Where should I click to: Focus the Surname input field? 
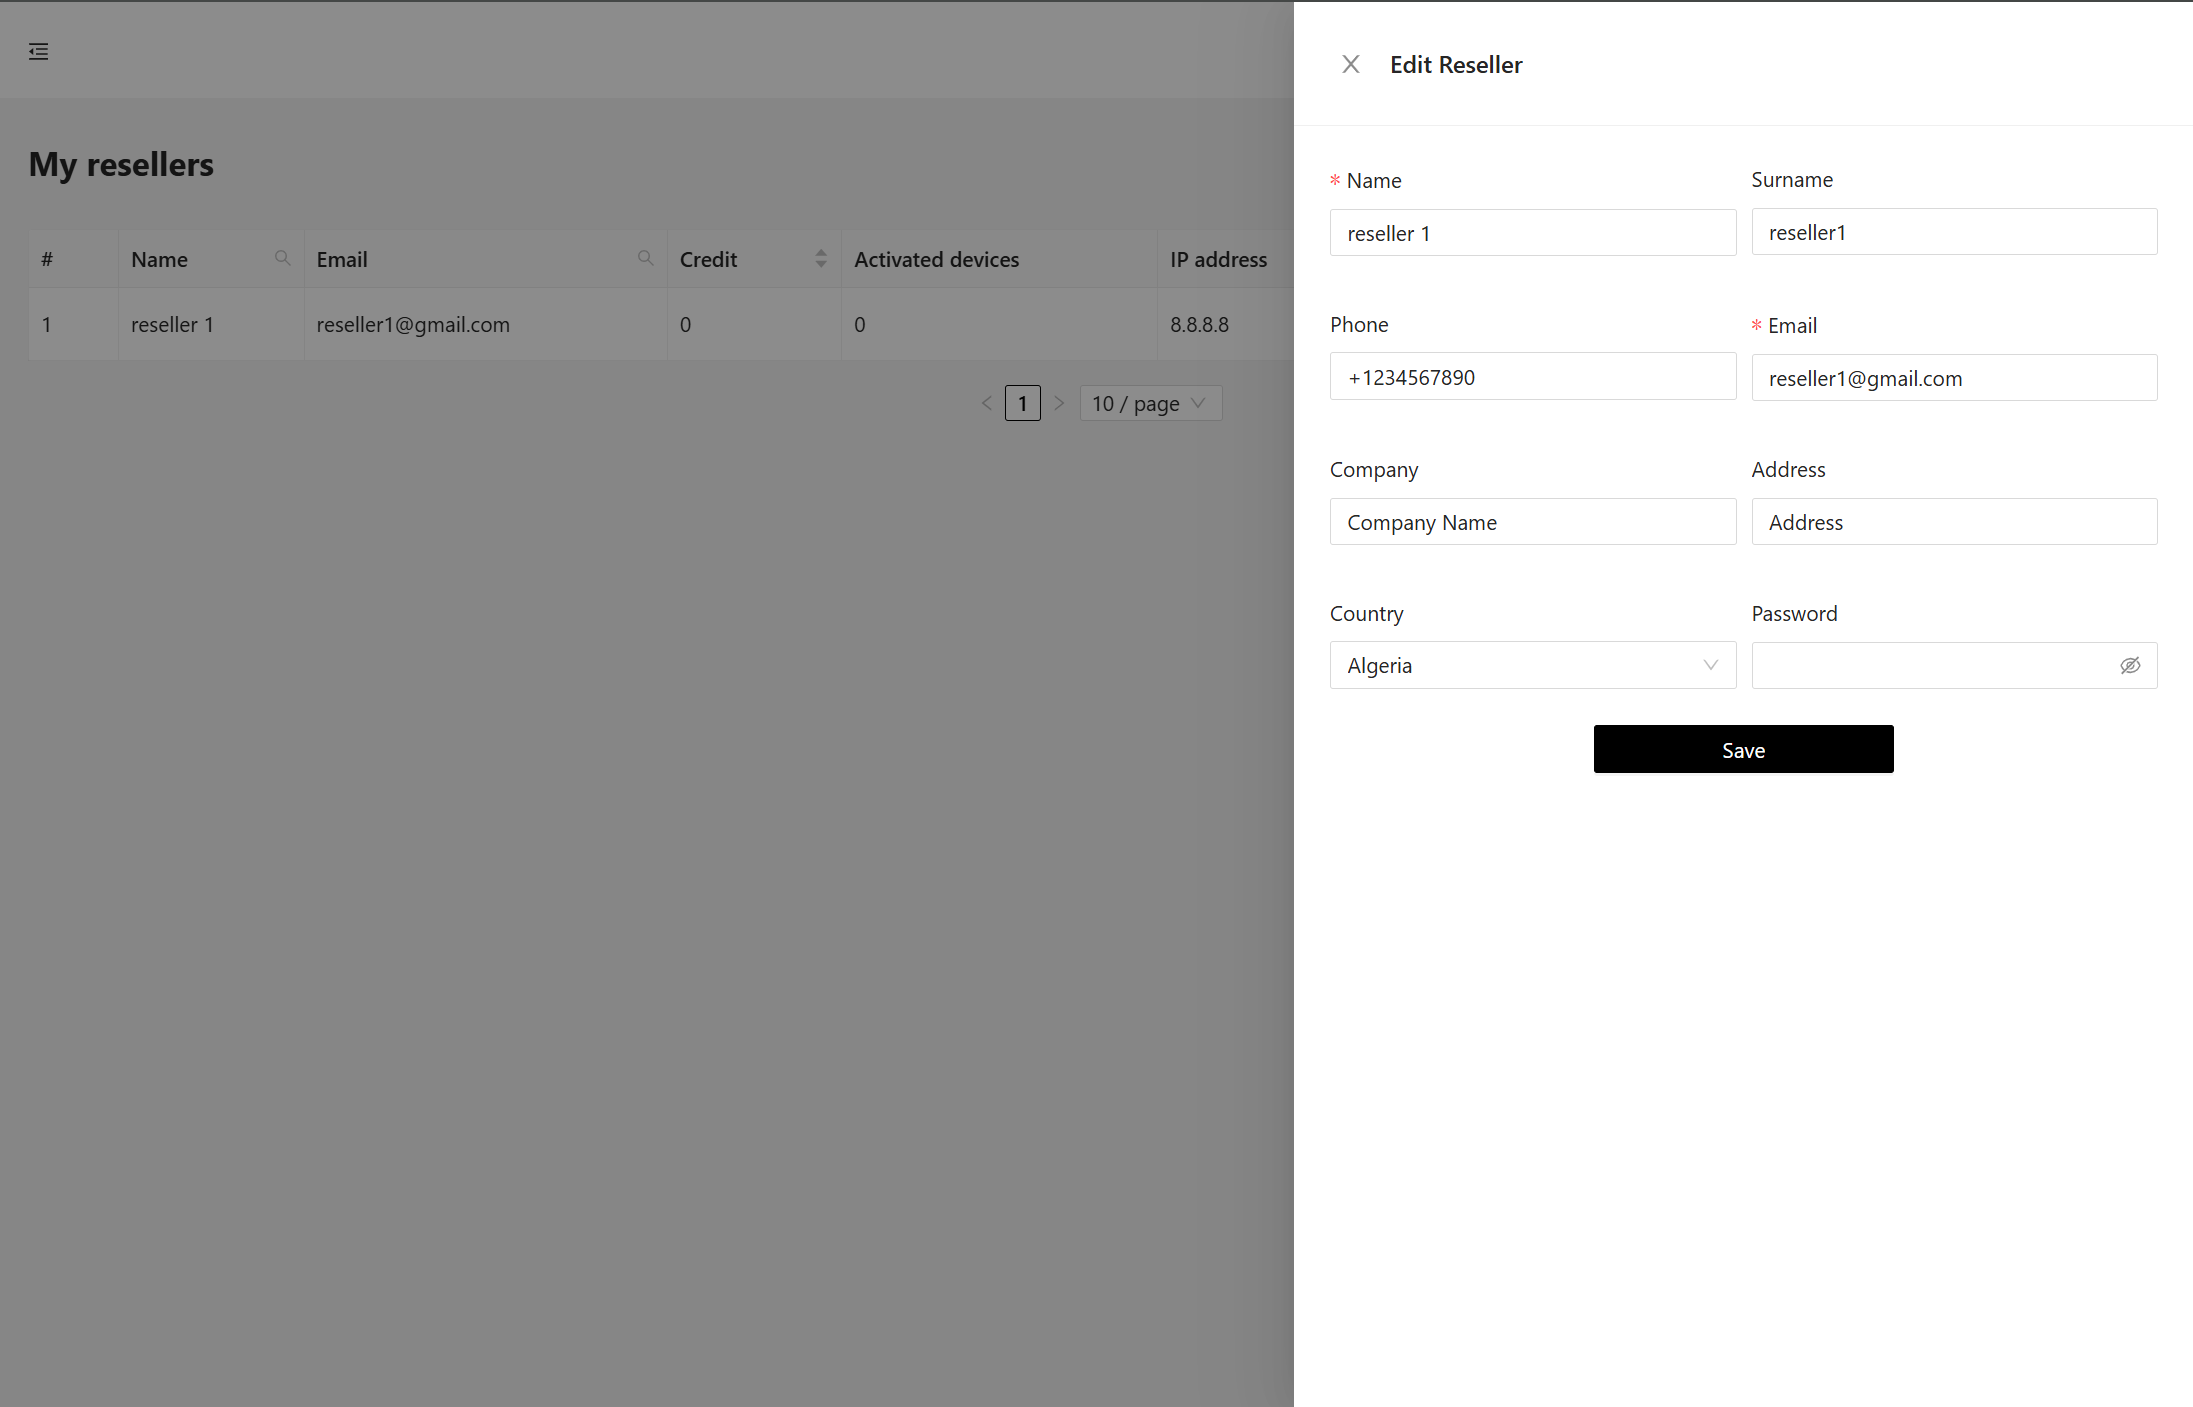1954,232
